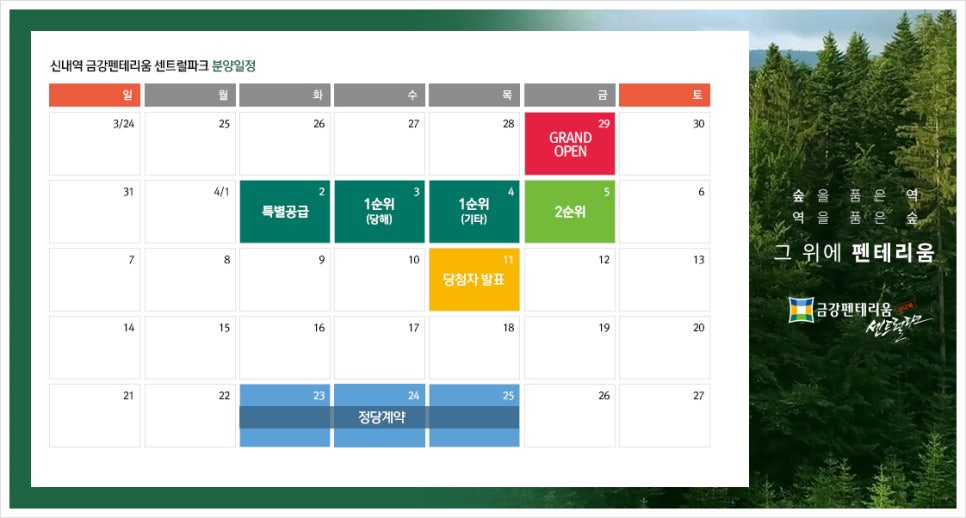Viewport: 966px width, 518px height.
Task: Click the 그 위에 펜테리움 slogan
Action: click(x=854, y=253)
